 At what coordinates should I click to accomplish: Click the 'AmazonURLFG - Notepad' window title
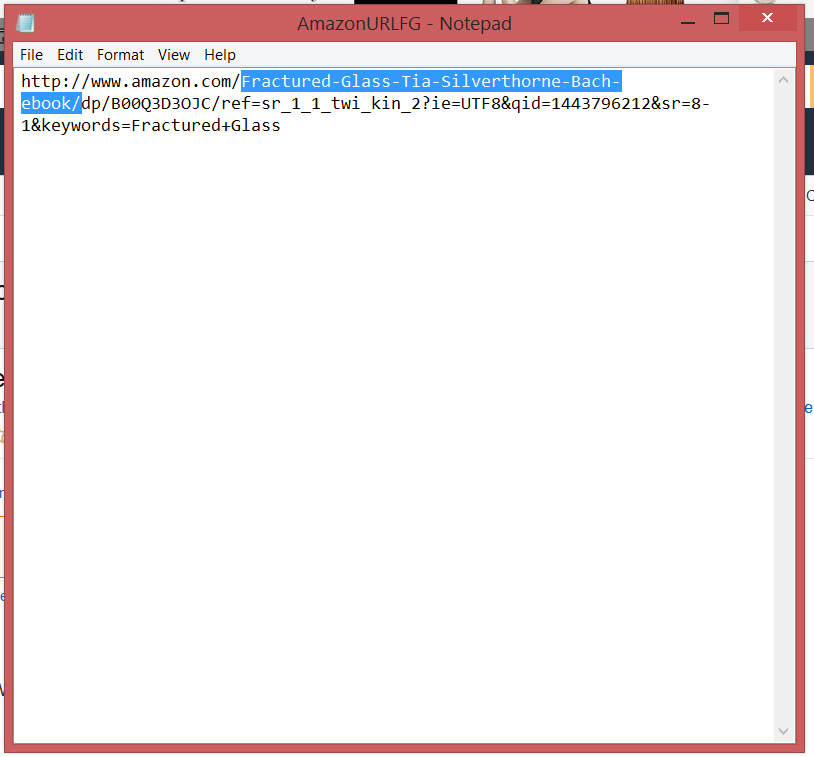(x=404, y=24)
